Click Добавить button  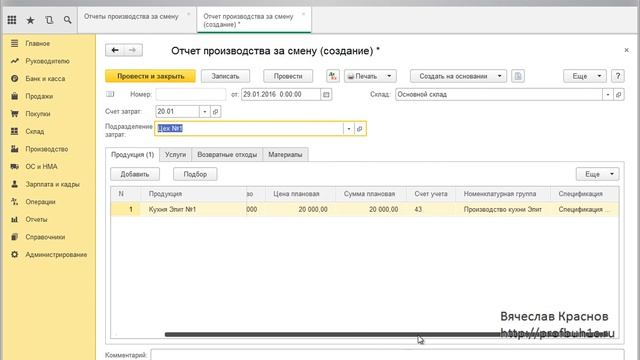point(135,174)
